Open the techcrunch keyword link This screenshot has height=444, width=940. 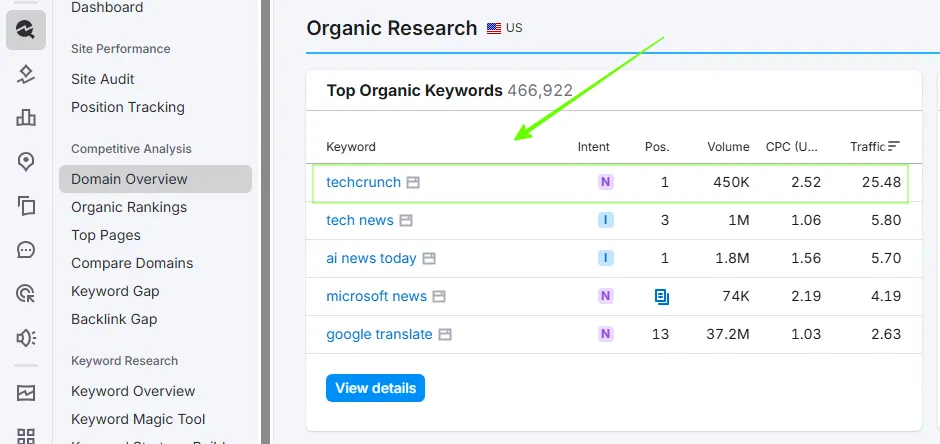click(x=363, y=182)
